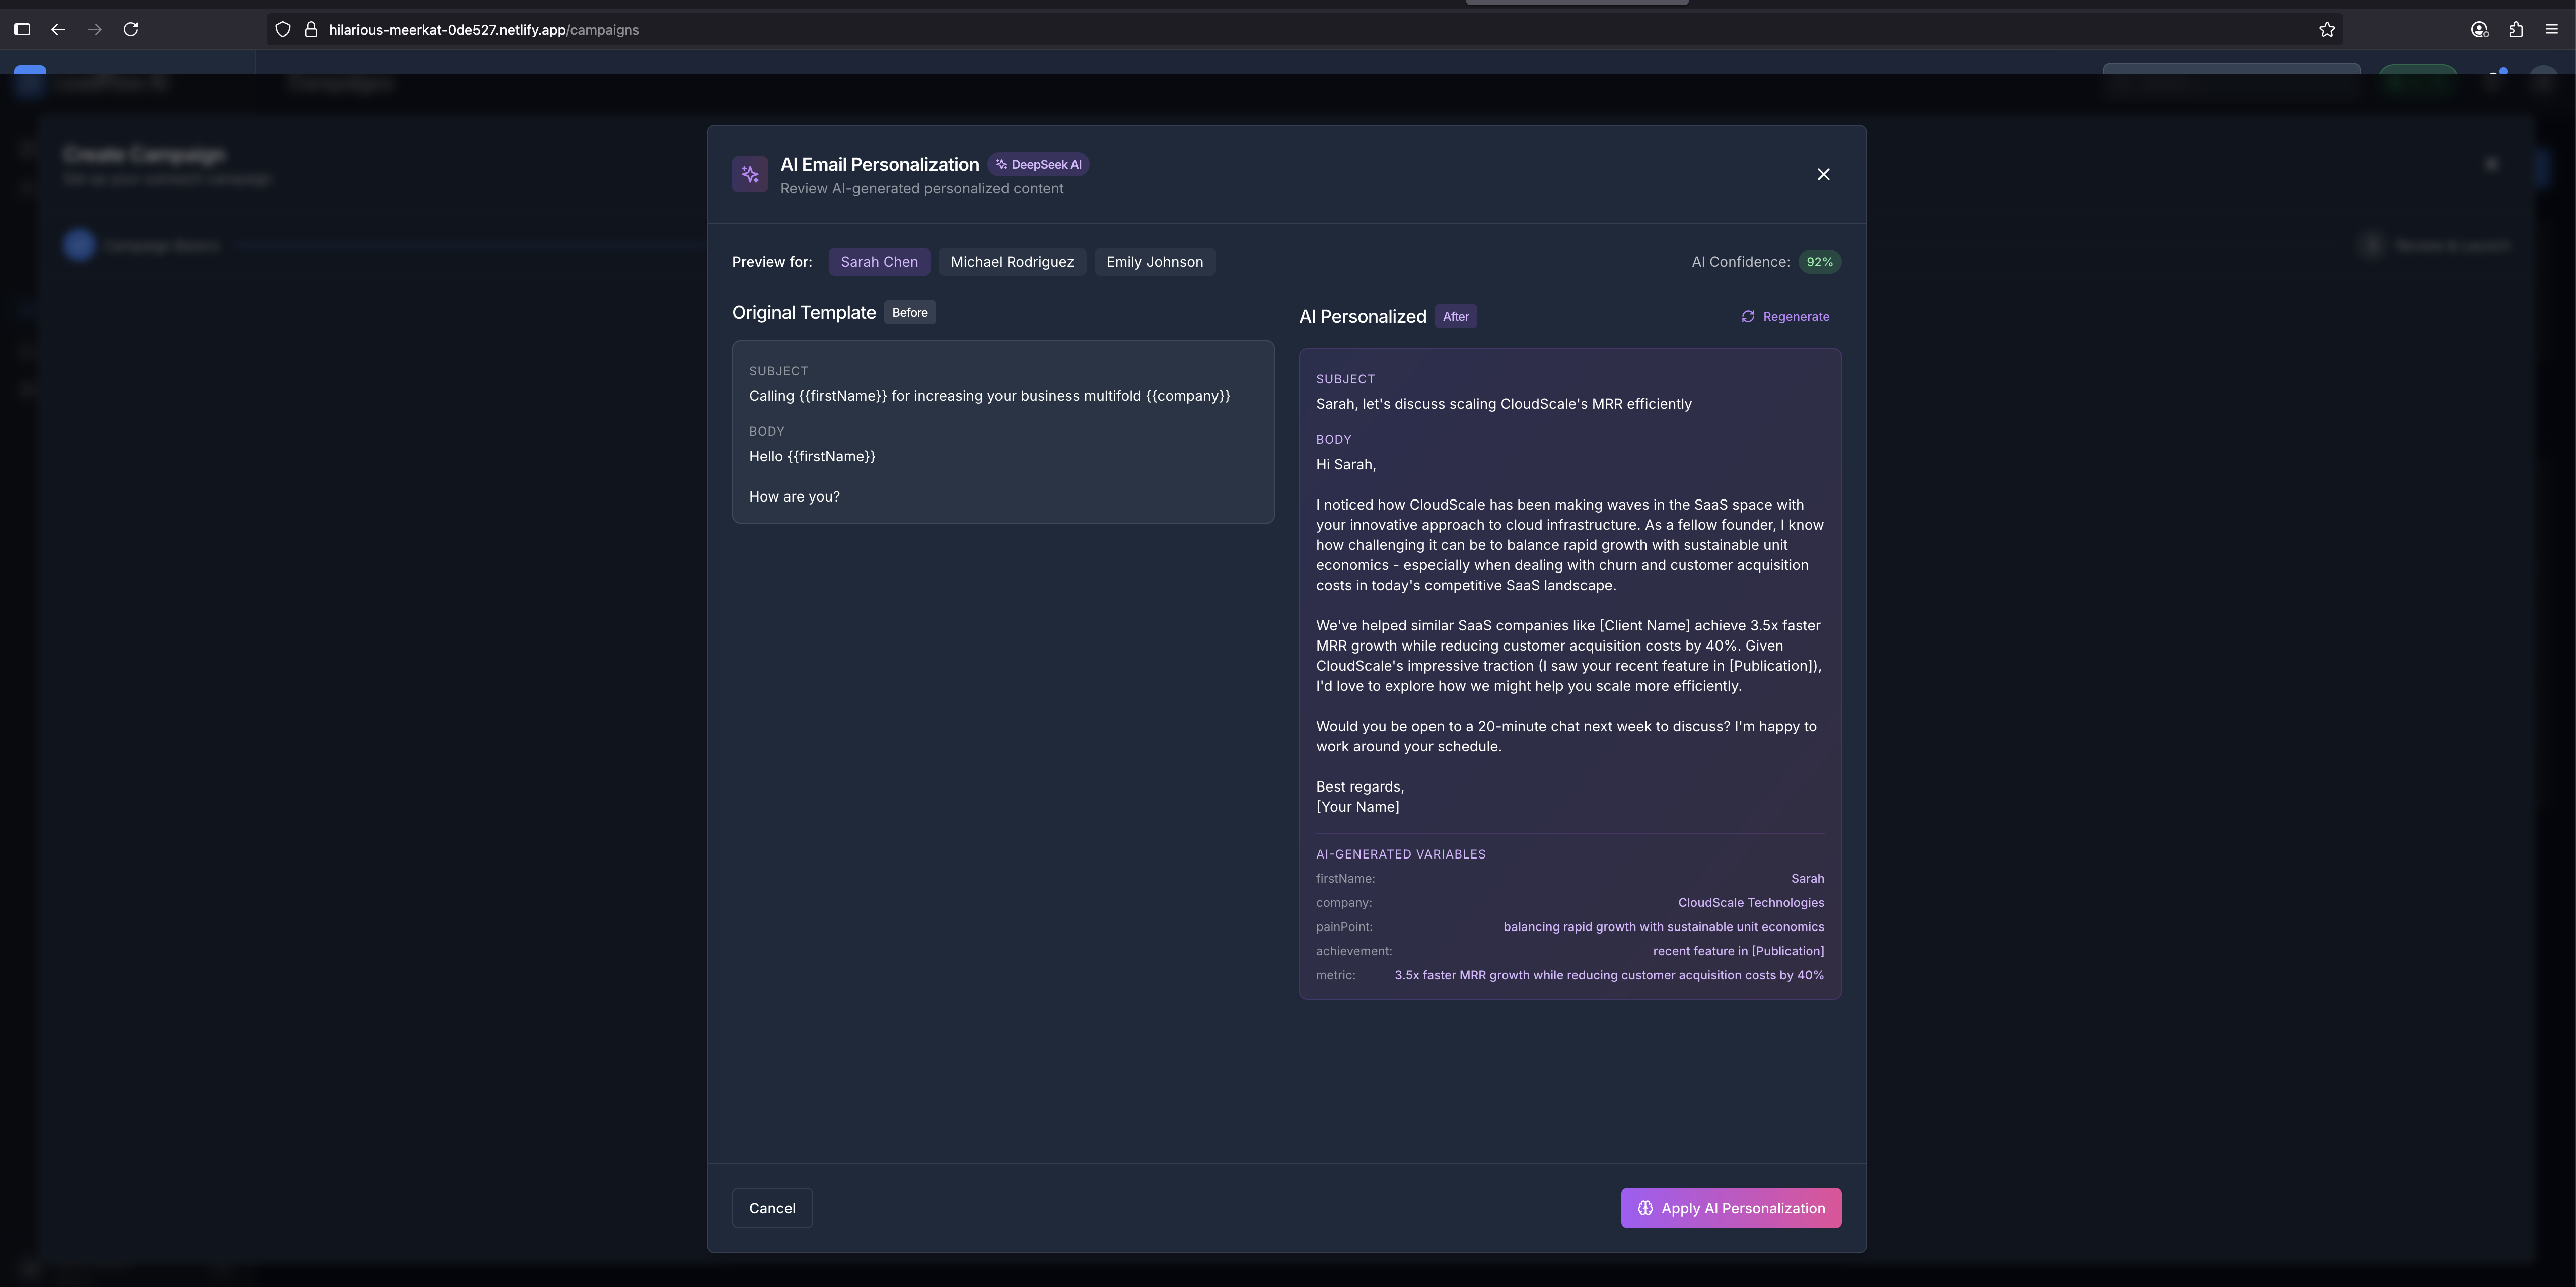Open the browser account profile icon
Viewport: 2576px width, 1287px height.
[2479, 29]
